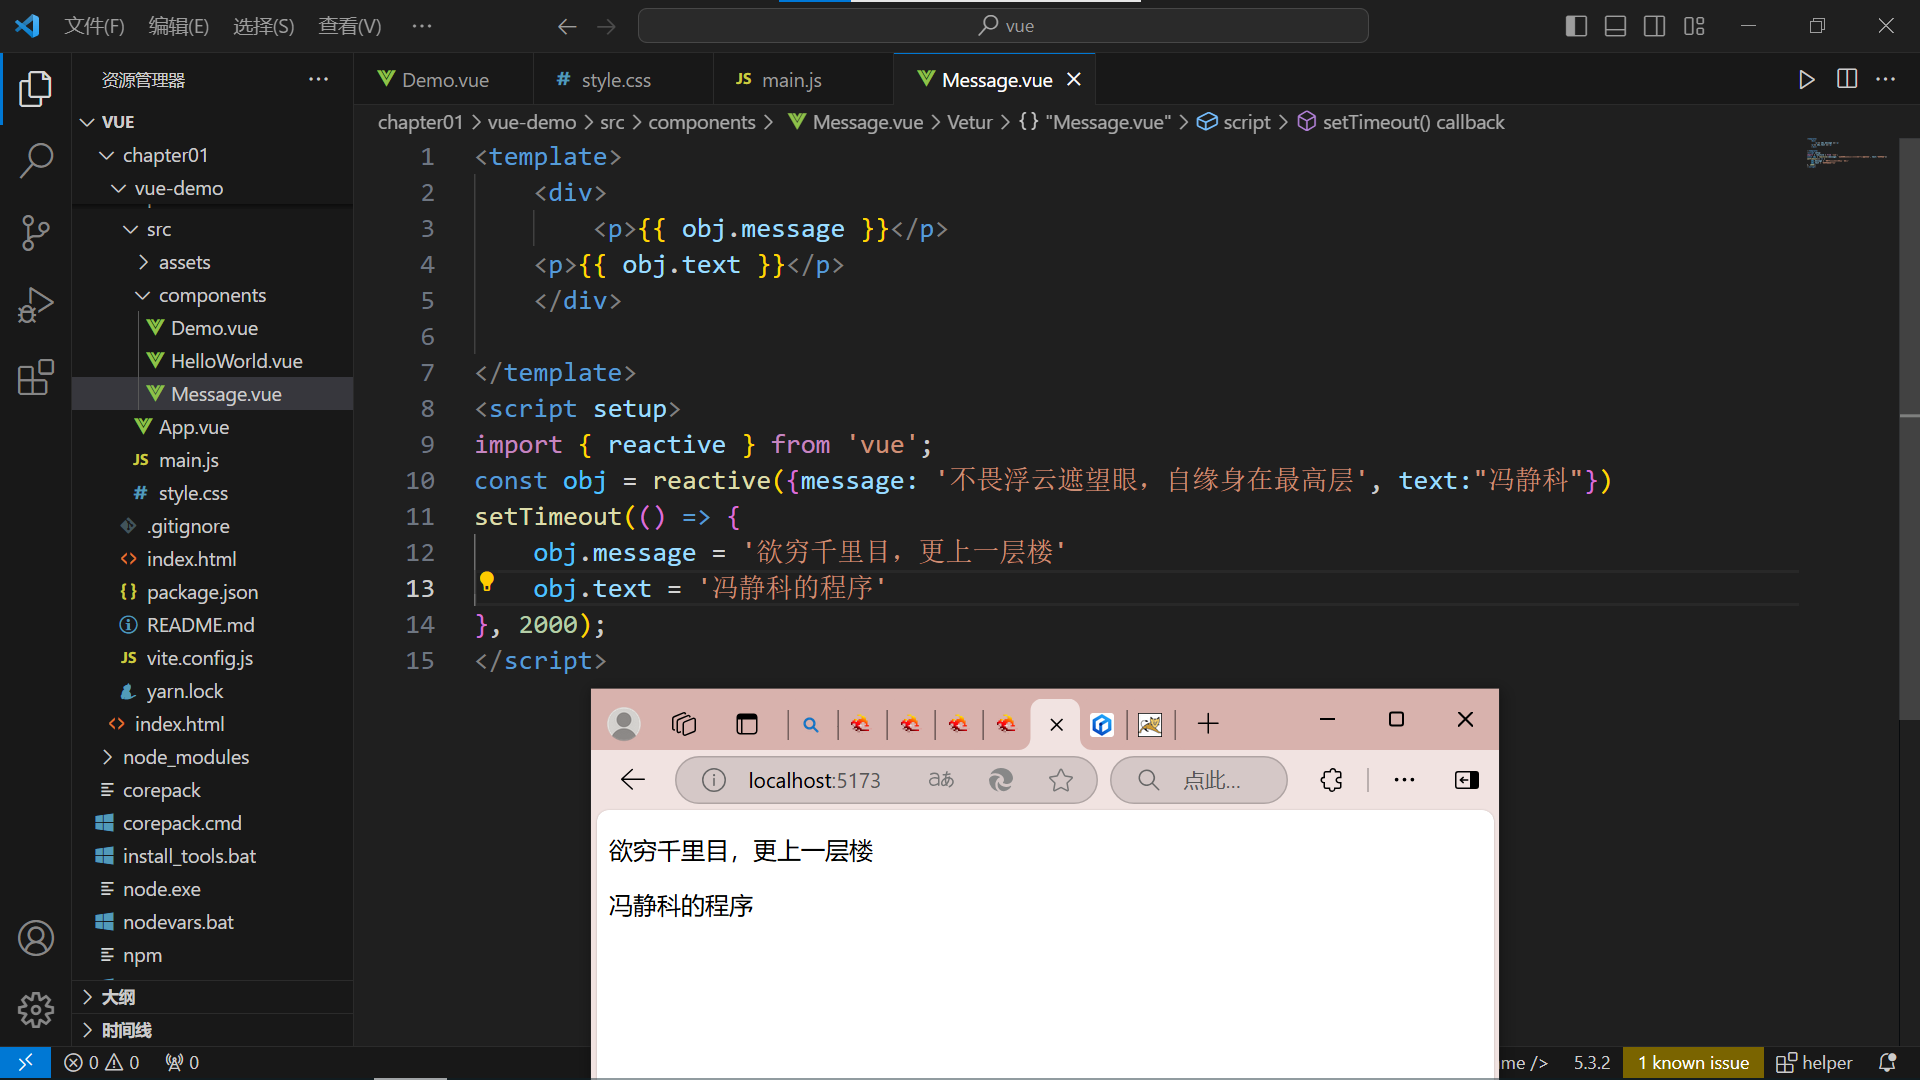Expand the 时间线 timeline section
Viewport: 1920px width, 1080px height.
pos(212,1030)
